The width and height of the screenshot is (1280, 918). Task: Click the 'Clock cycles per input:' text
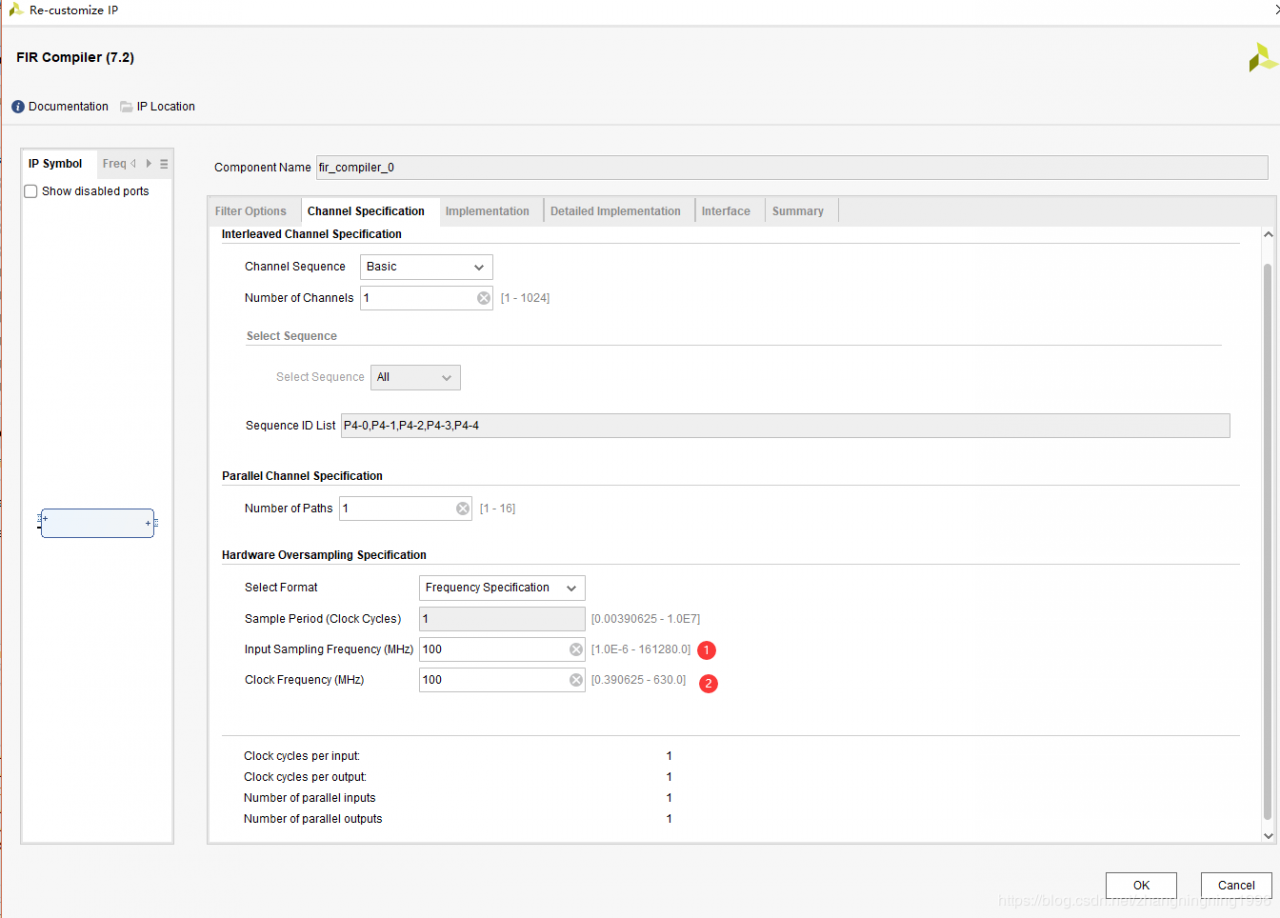302,757
